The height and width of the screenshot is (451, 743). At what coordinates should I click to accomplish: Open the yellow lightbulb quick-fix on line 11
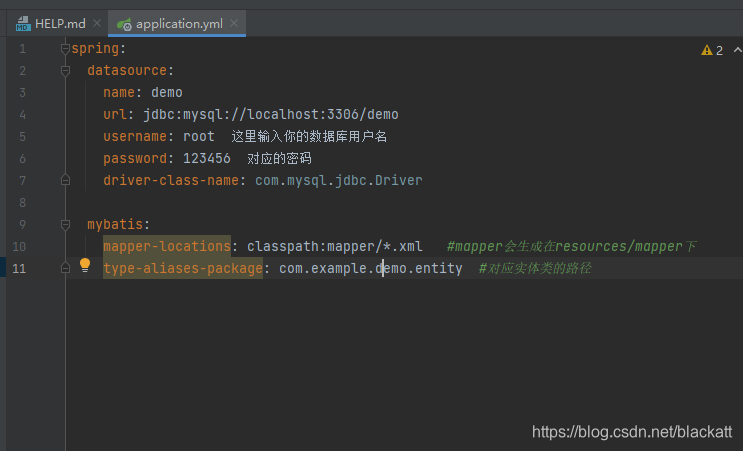click(x=85, y=265)
